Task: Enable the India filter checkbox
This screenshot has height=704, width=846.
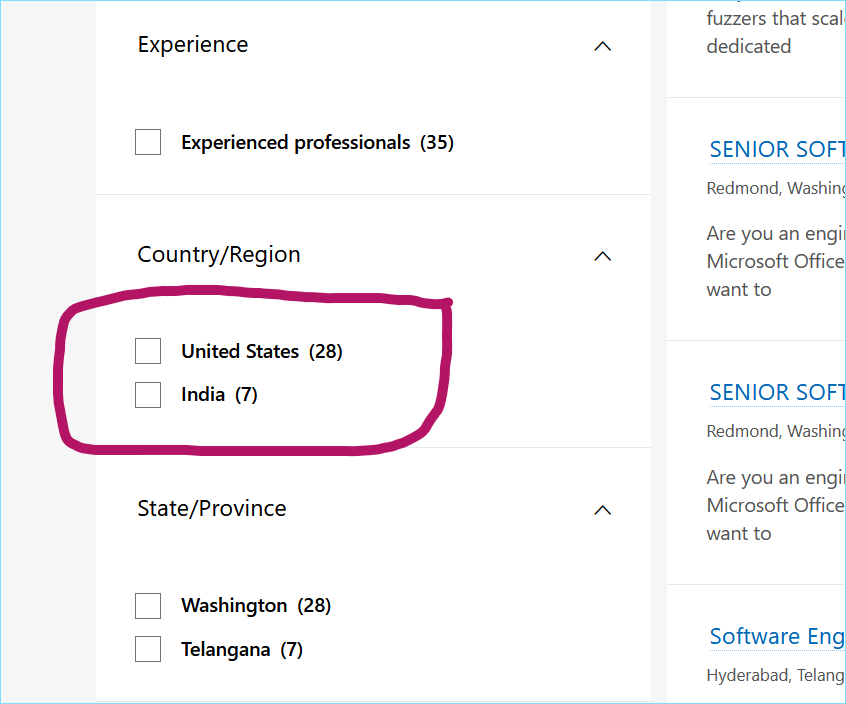Action: (x=148, y=395)
